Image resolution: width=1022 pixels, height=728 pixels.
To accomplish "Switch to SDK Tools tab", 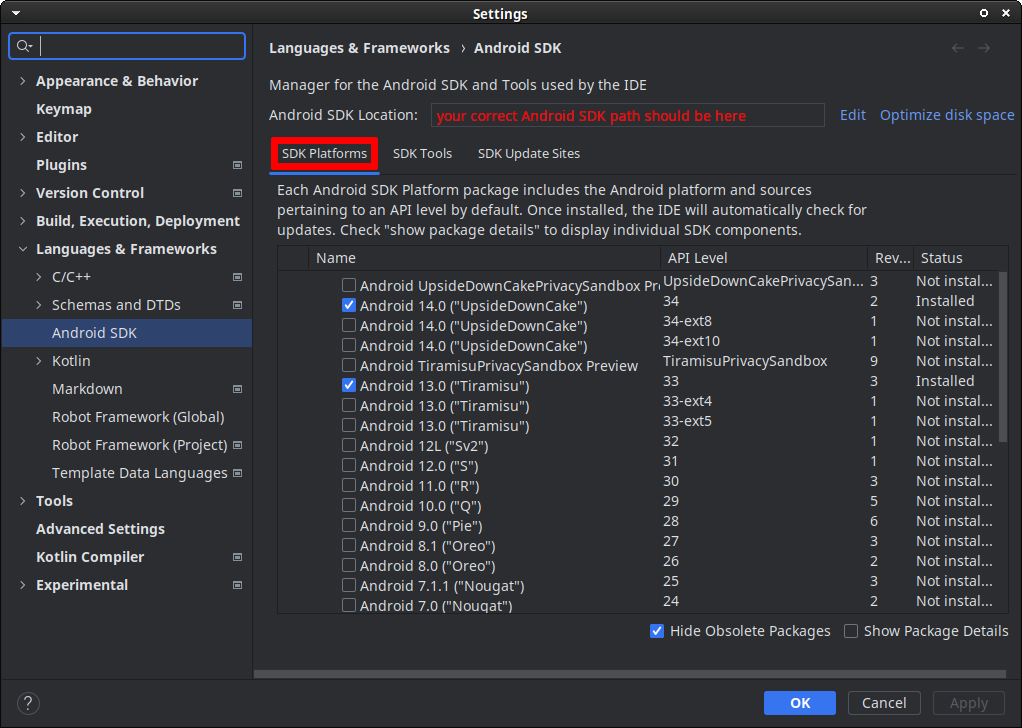I will coord(422,154).
